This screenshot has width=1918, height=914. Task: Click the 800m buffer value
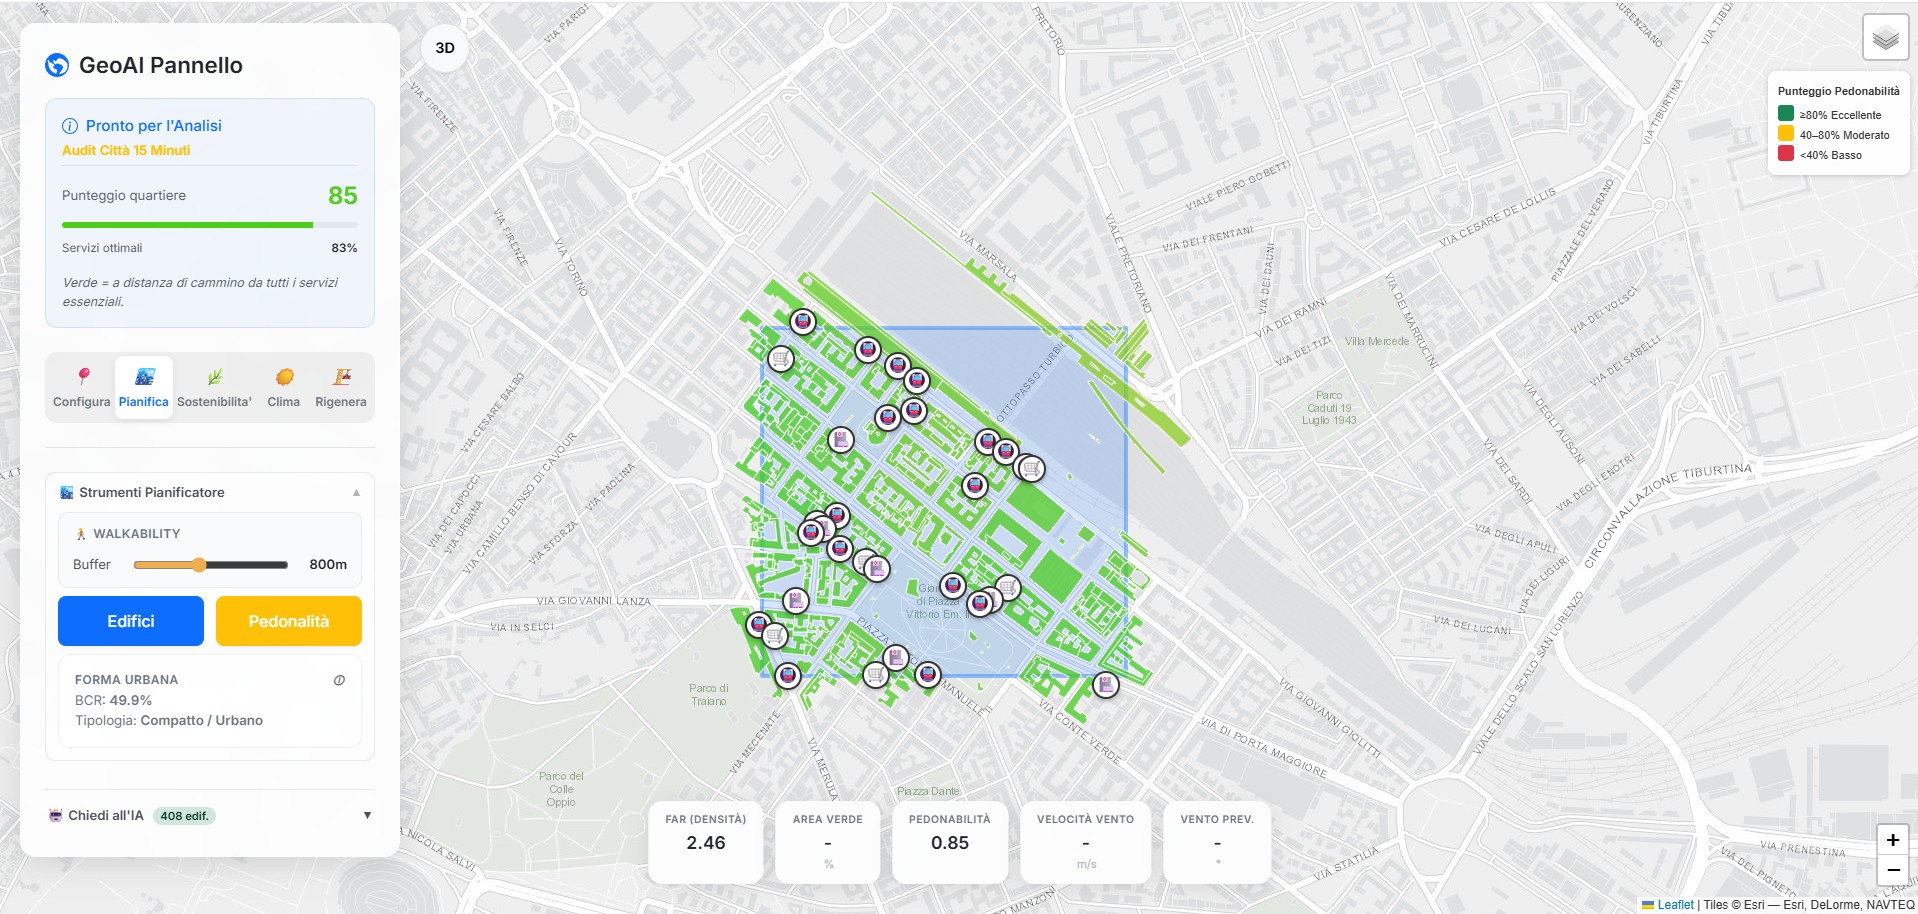328,565
